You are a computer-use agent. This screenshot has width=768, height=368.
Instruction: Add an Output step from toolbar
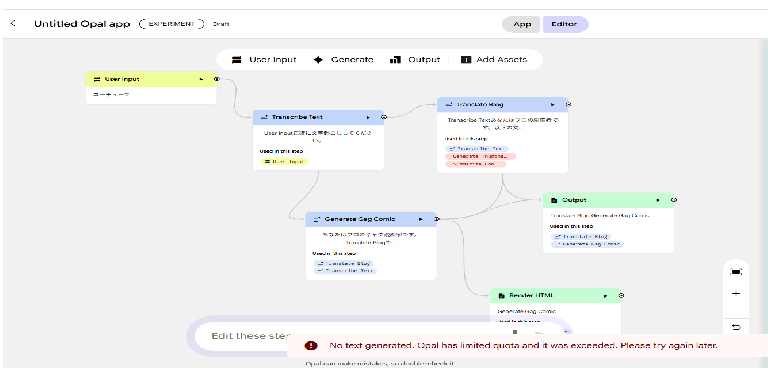tap(415, 60)
